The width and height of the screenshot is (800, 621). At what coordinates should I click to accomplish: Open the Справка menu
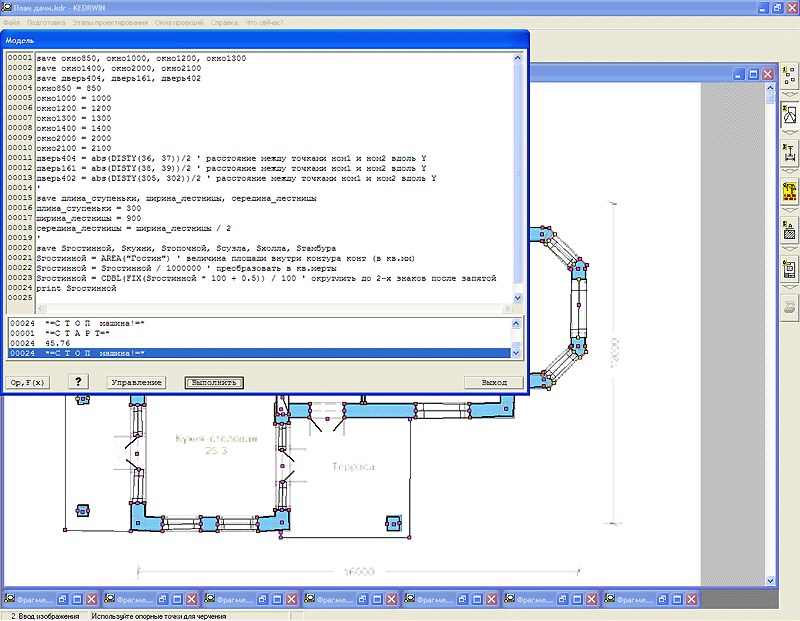point(224,22)
